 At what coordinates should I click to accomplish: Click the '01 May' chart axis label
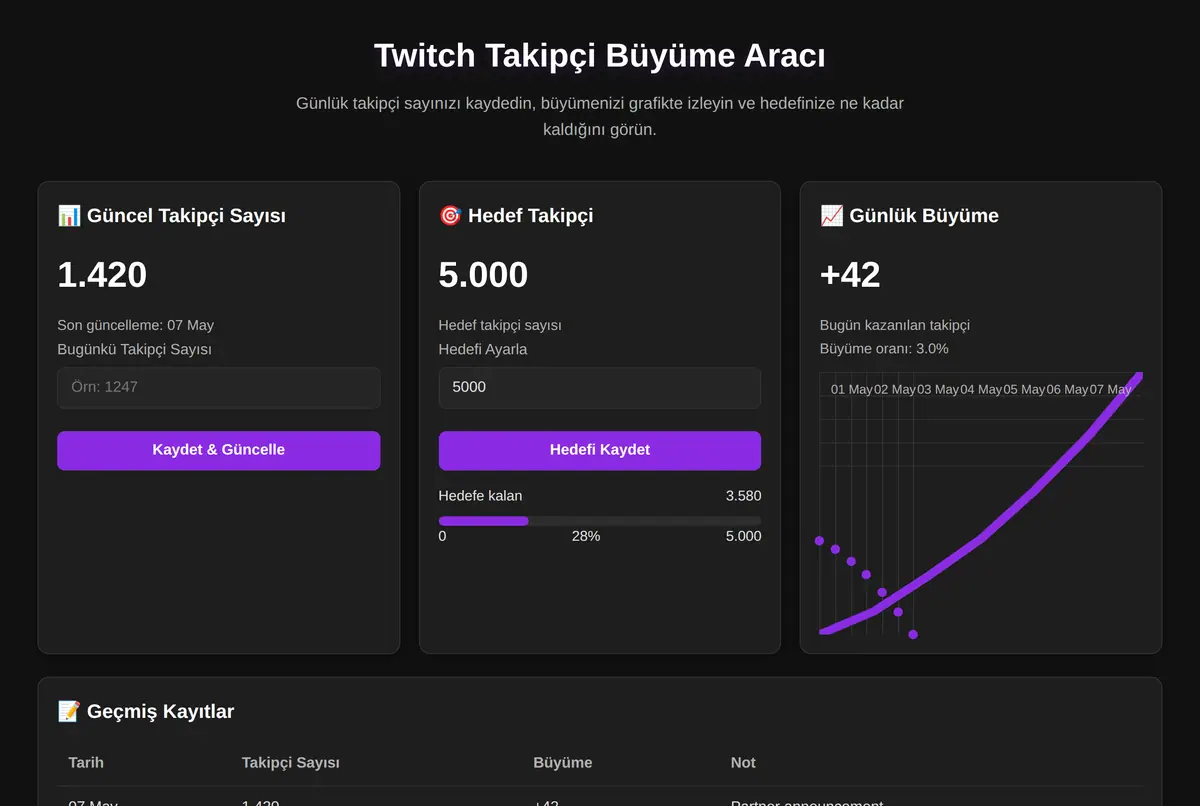tap(852, 389)
